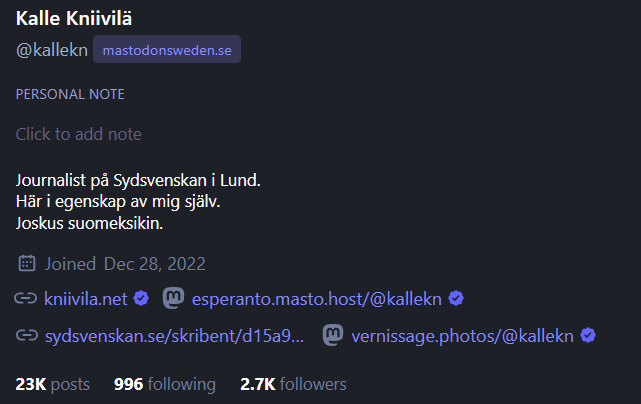Open the vernissage.photos/@kallekn profile link
This screenshot has height=404, width=641.
[462, 336]
